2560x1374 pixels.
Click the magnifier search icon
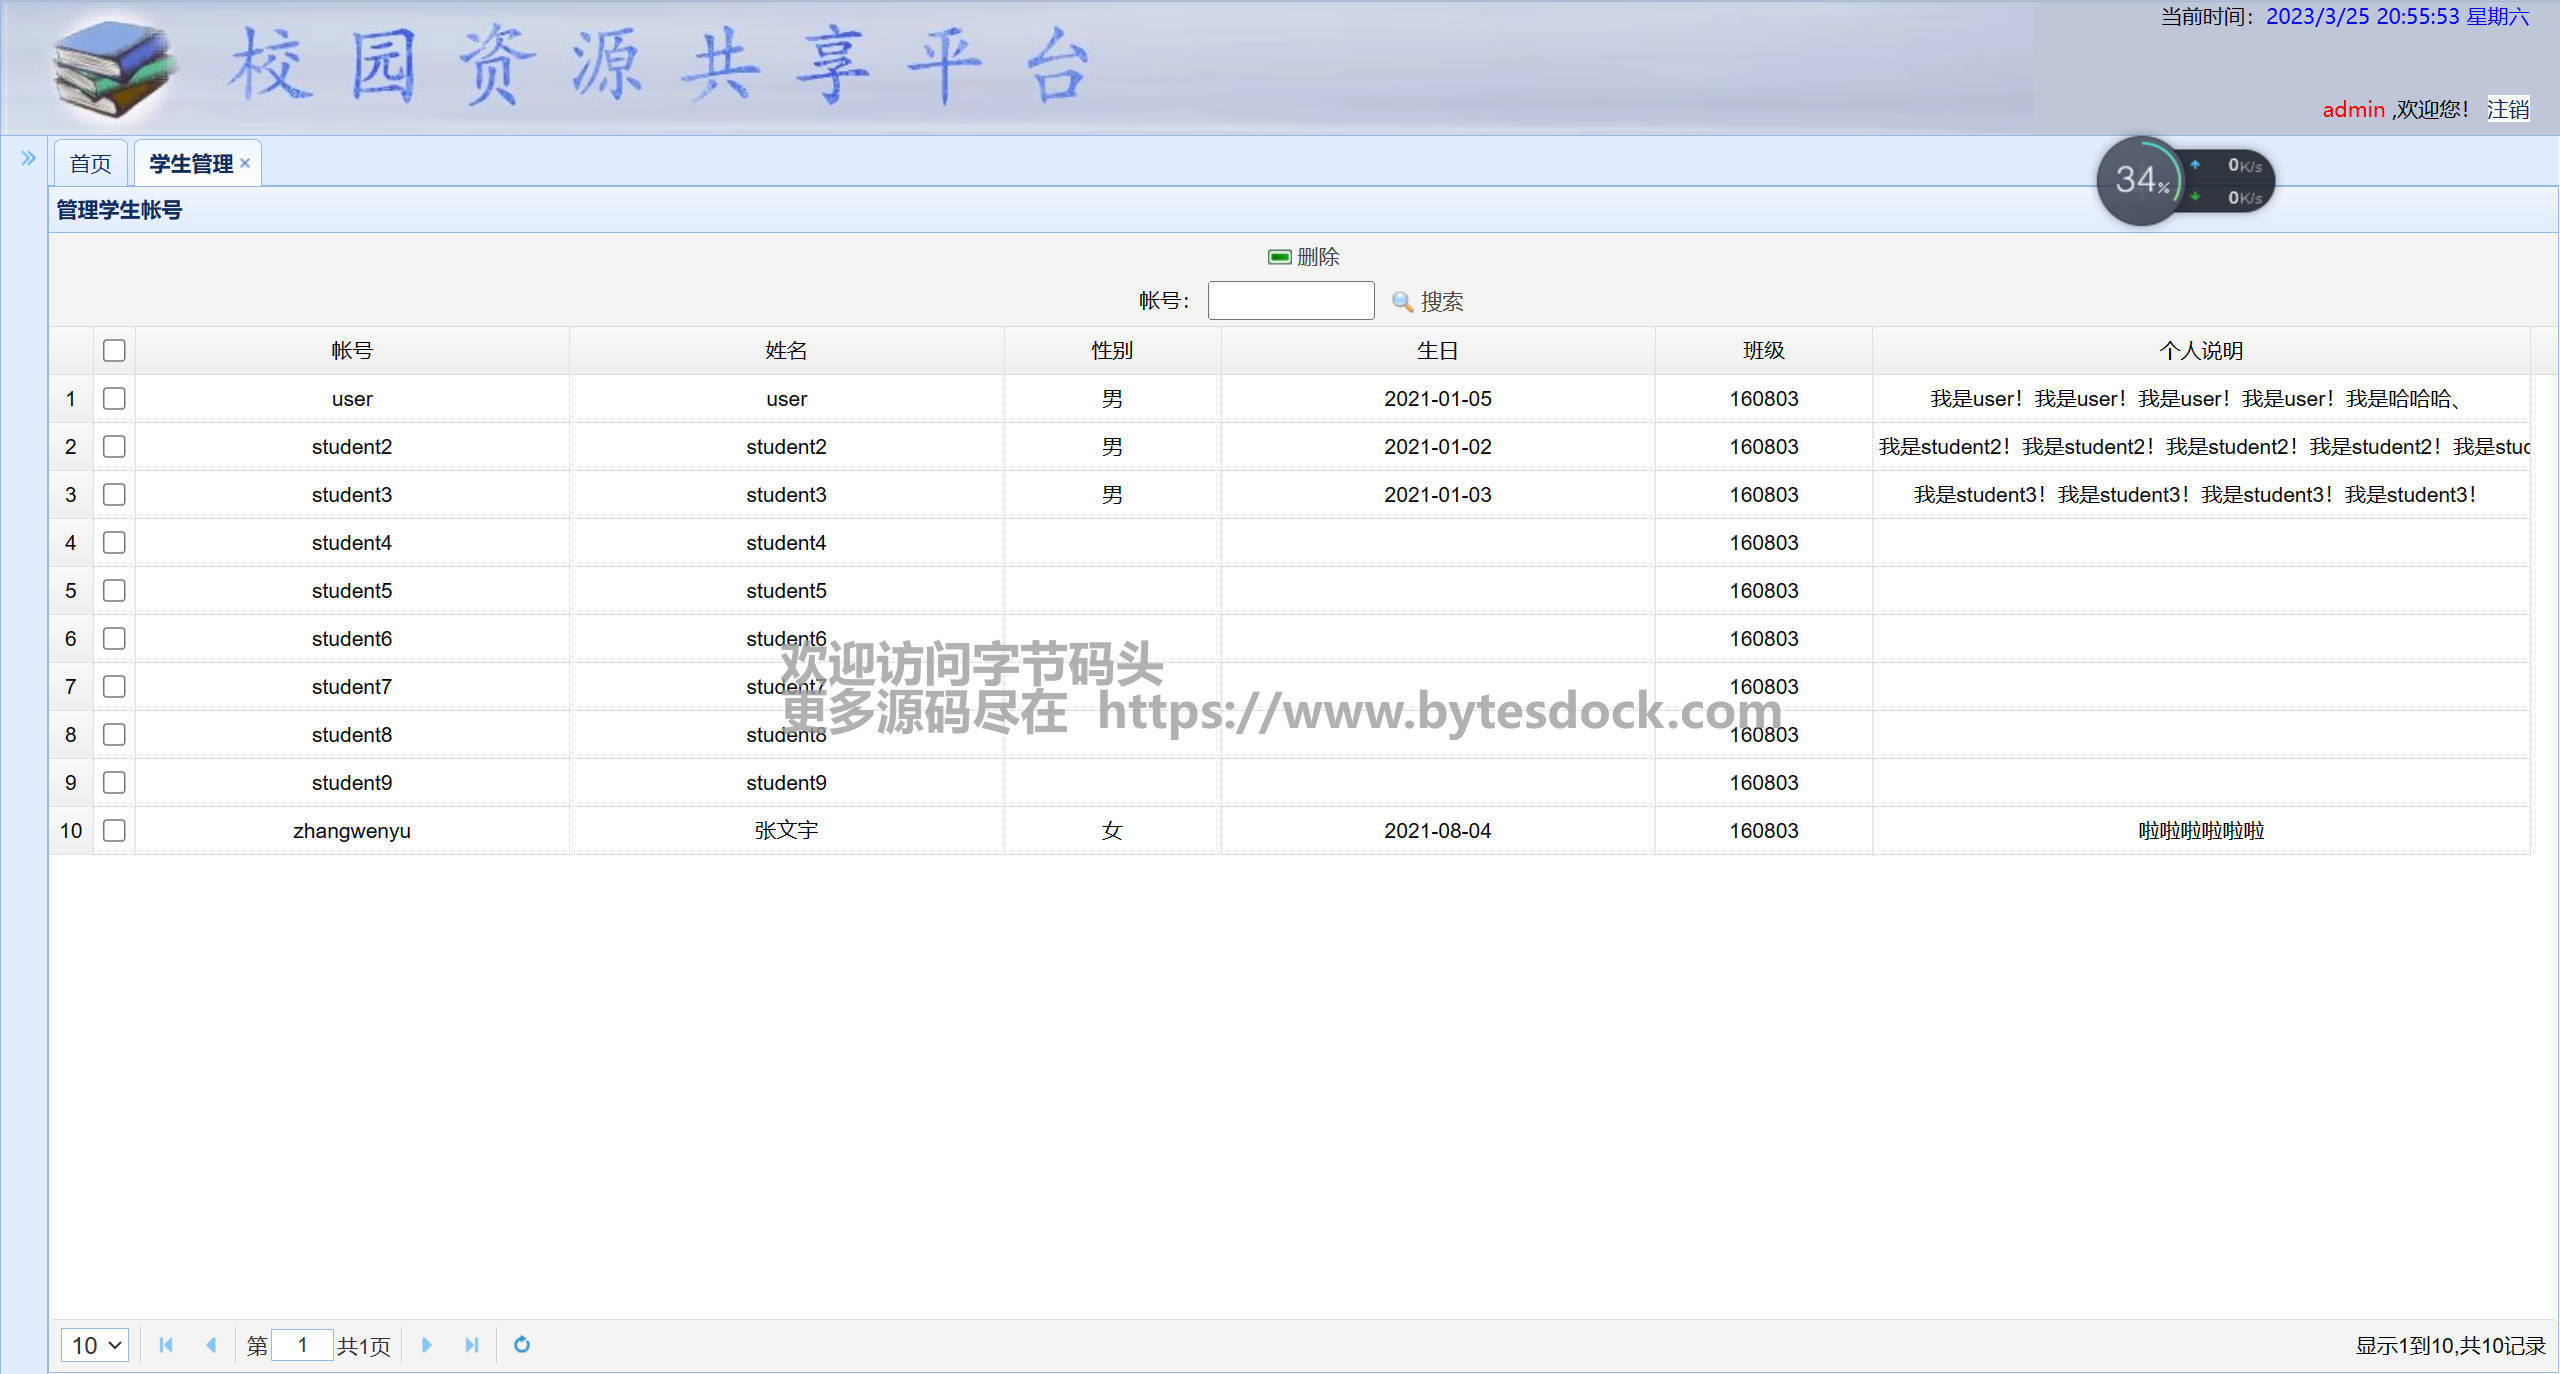(1402, 301)
